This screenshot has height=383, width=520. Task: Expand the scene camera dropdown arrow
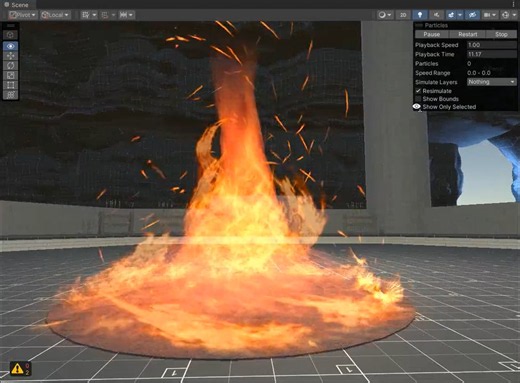click(x=495, y=15)
